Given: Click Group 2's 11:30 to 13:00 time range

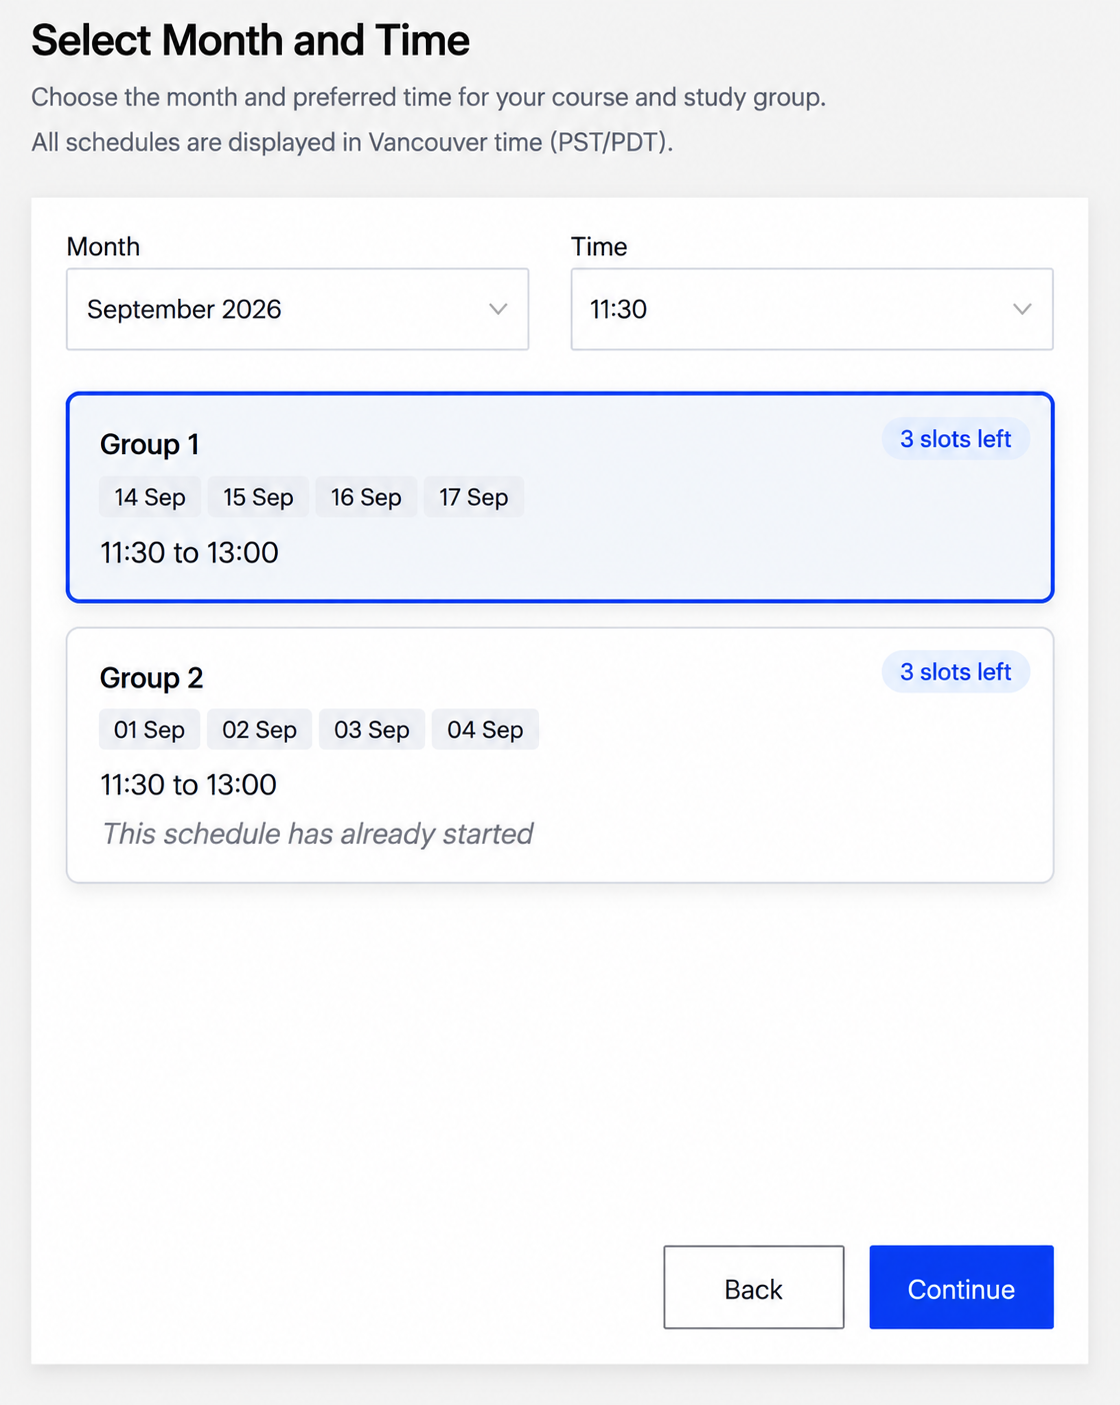Looking at the screenshot, I should click(188, 785).
